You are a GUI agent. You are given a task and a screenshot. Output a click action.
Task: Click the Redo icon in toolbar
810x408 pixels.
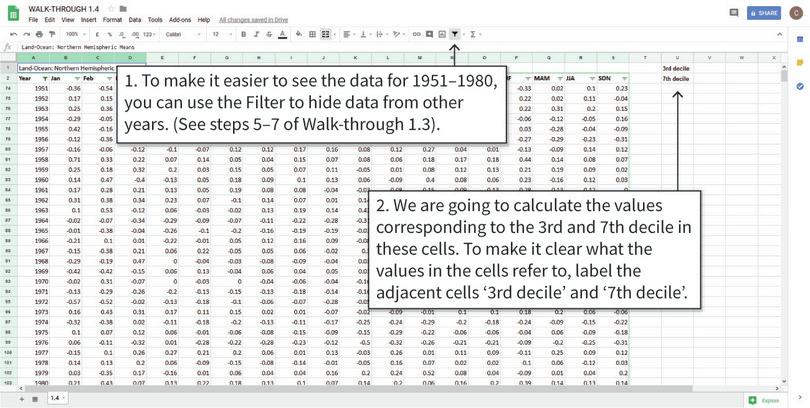(26, 34)
